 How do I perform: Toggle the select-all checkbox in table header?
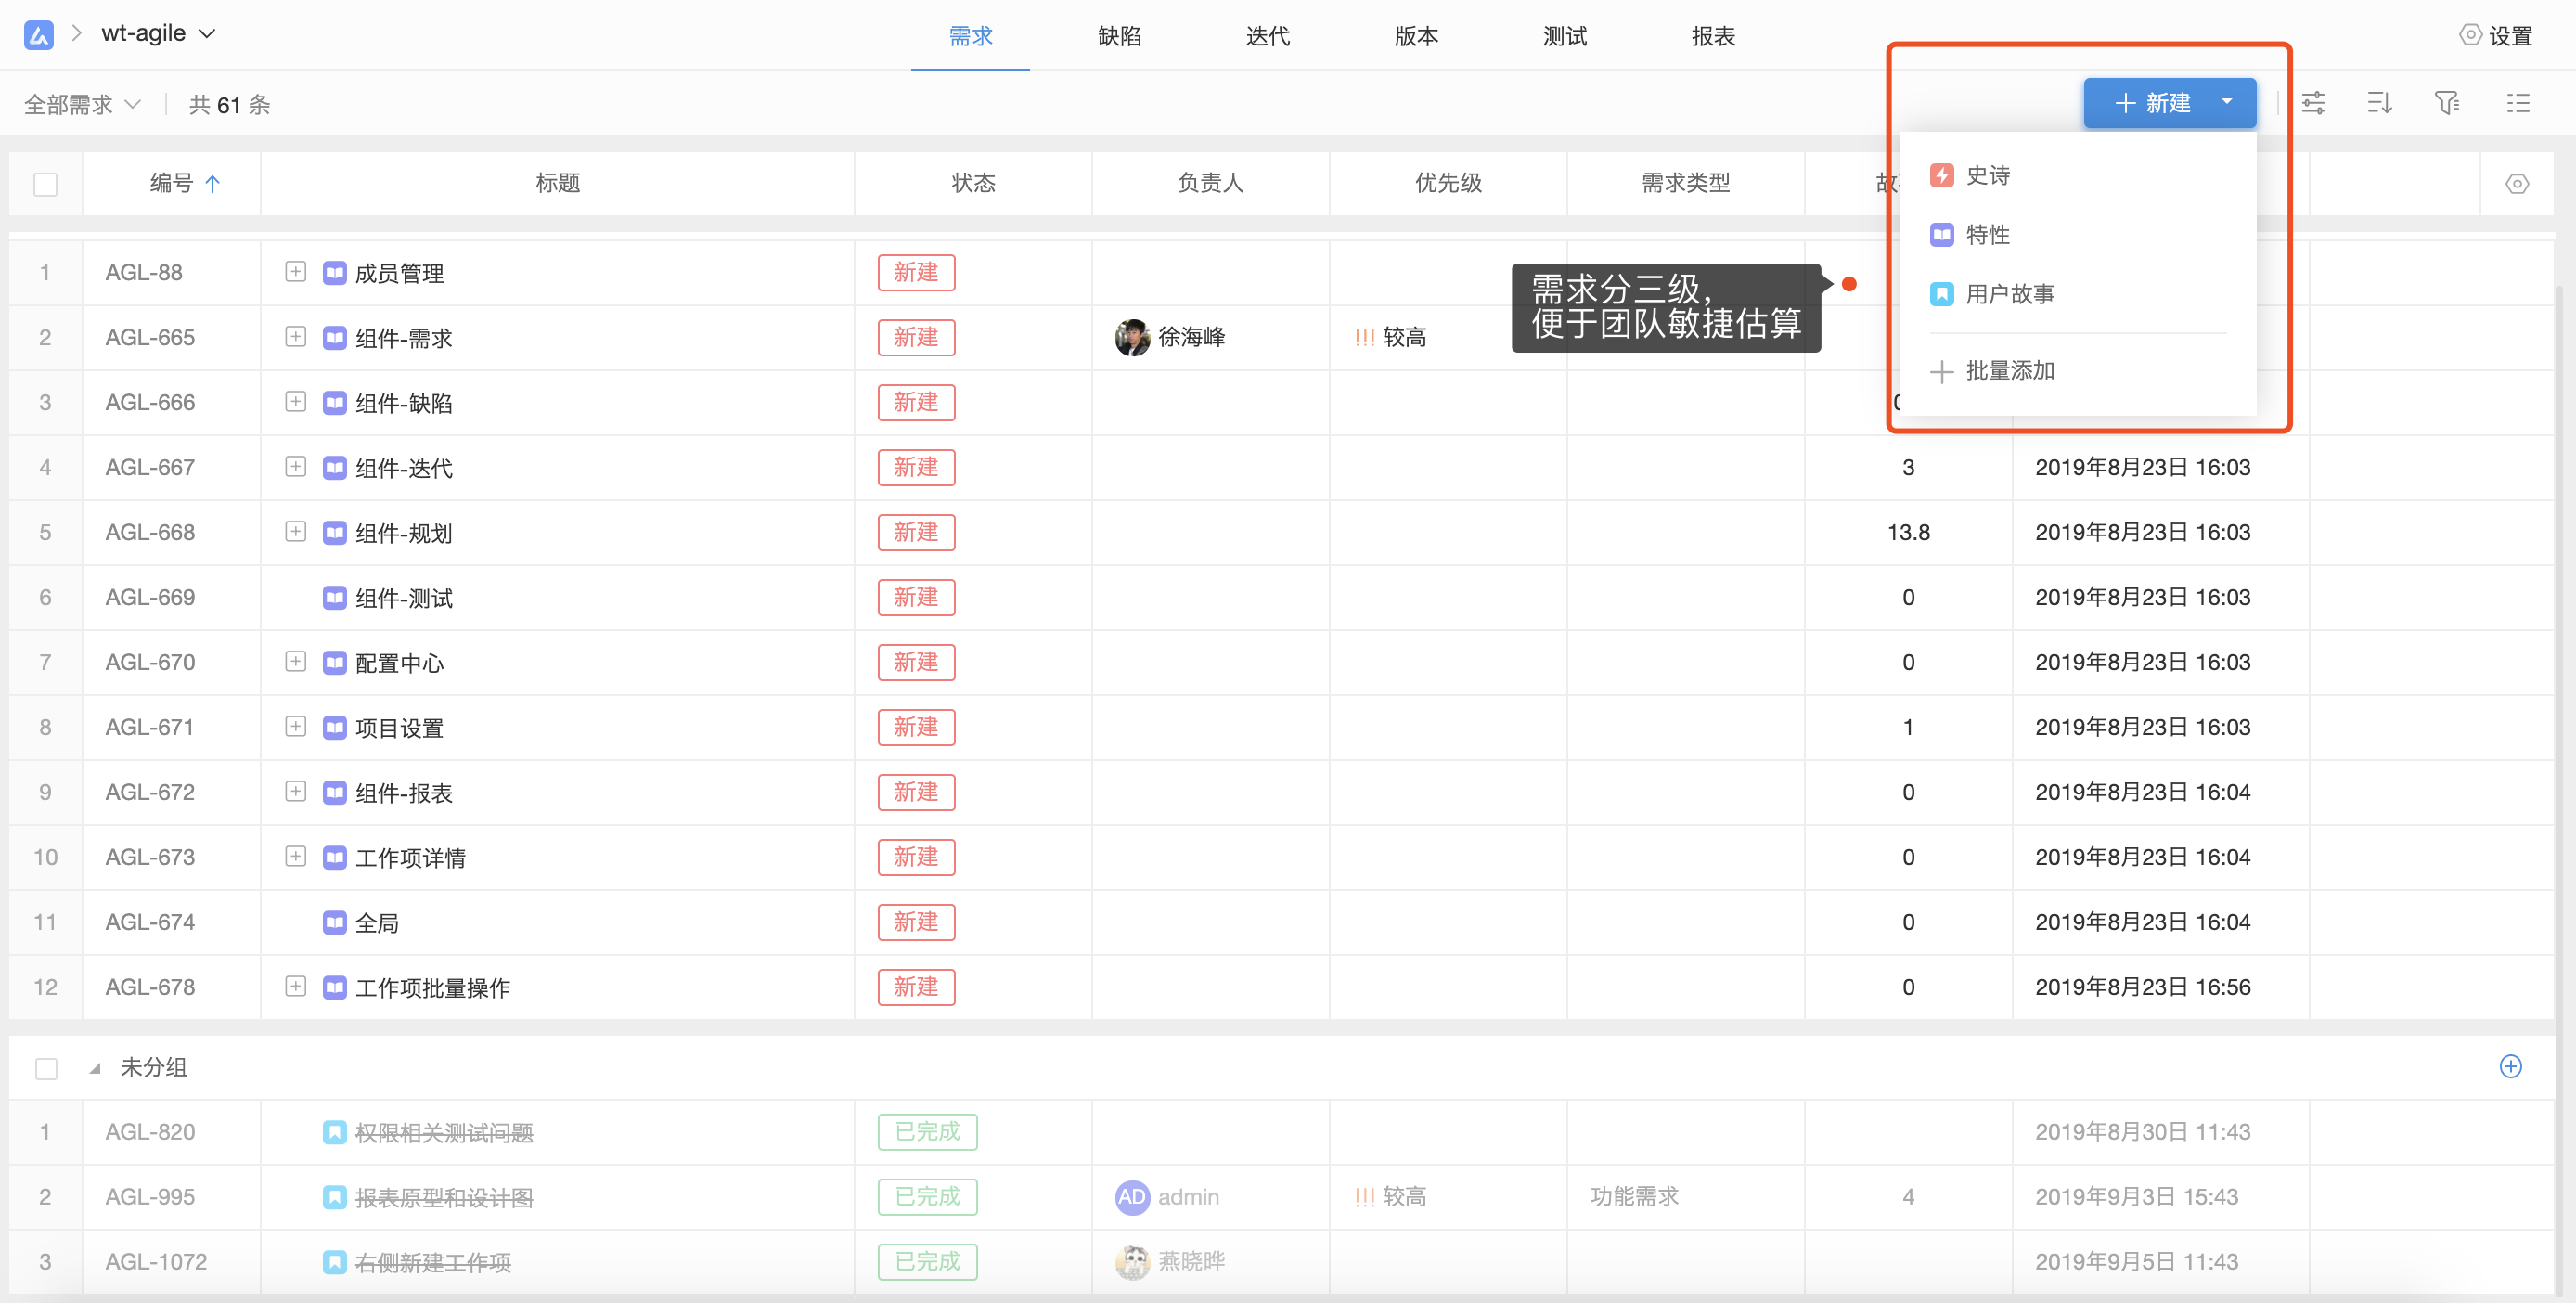[x=46, y=184]
